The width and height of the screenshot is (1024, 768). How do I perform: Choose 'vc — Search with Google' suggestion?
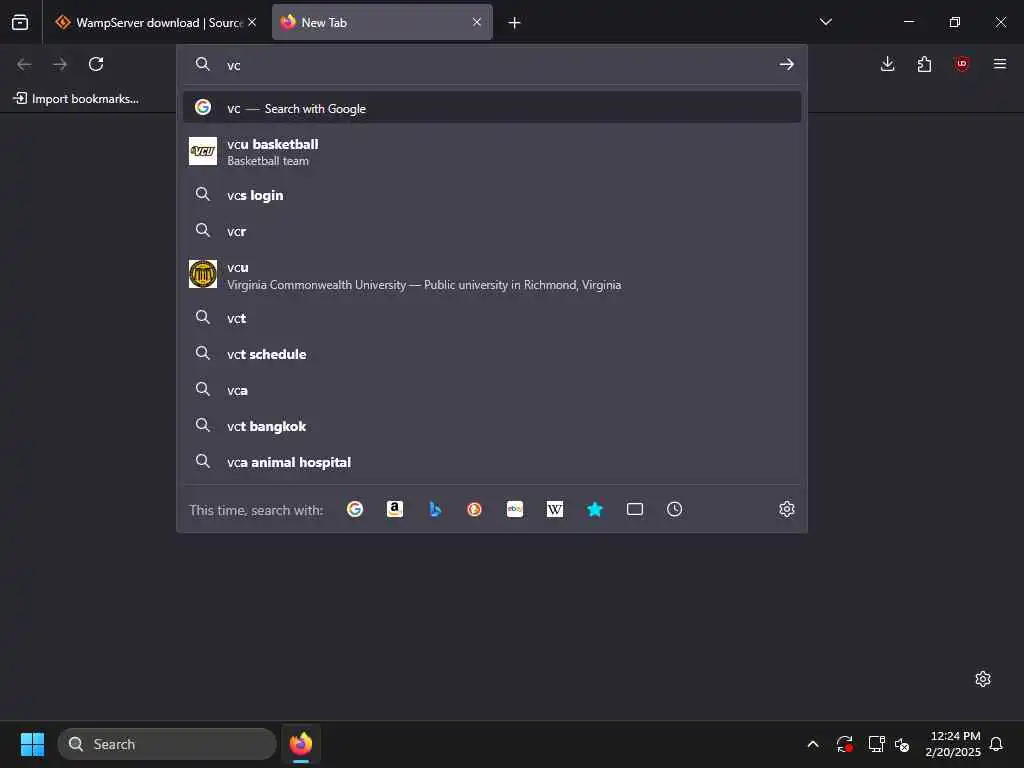click(x=492, y=108)
